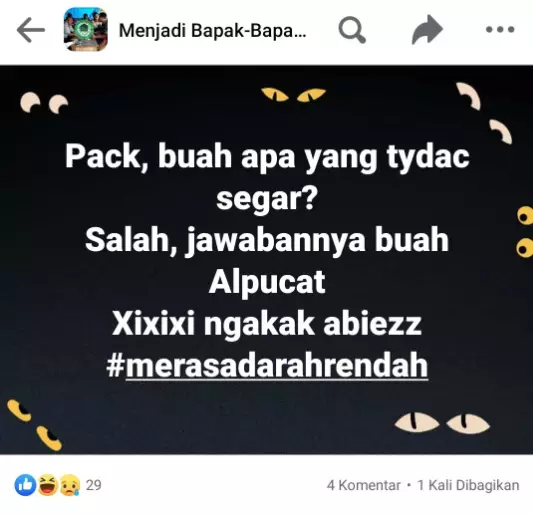This screenshot has height=514, width=533.
Task: Open the group profile picture
Action: (x=86, y=30)
